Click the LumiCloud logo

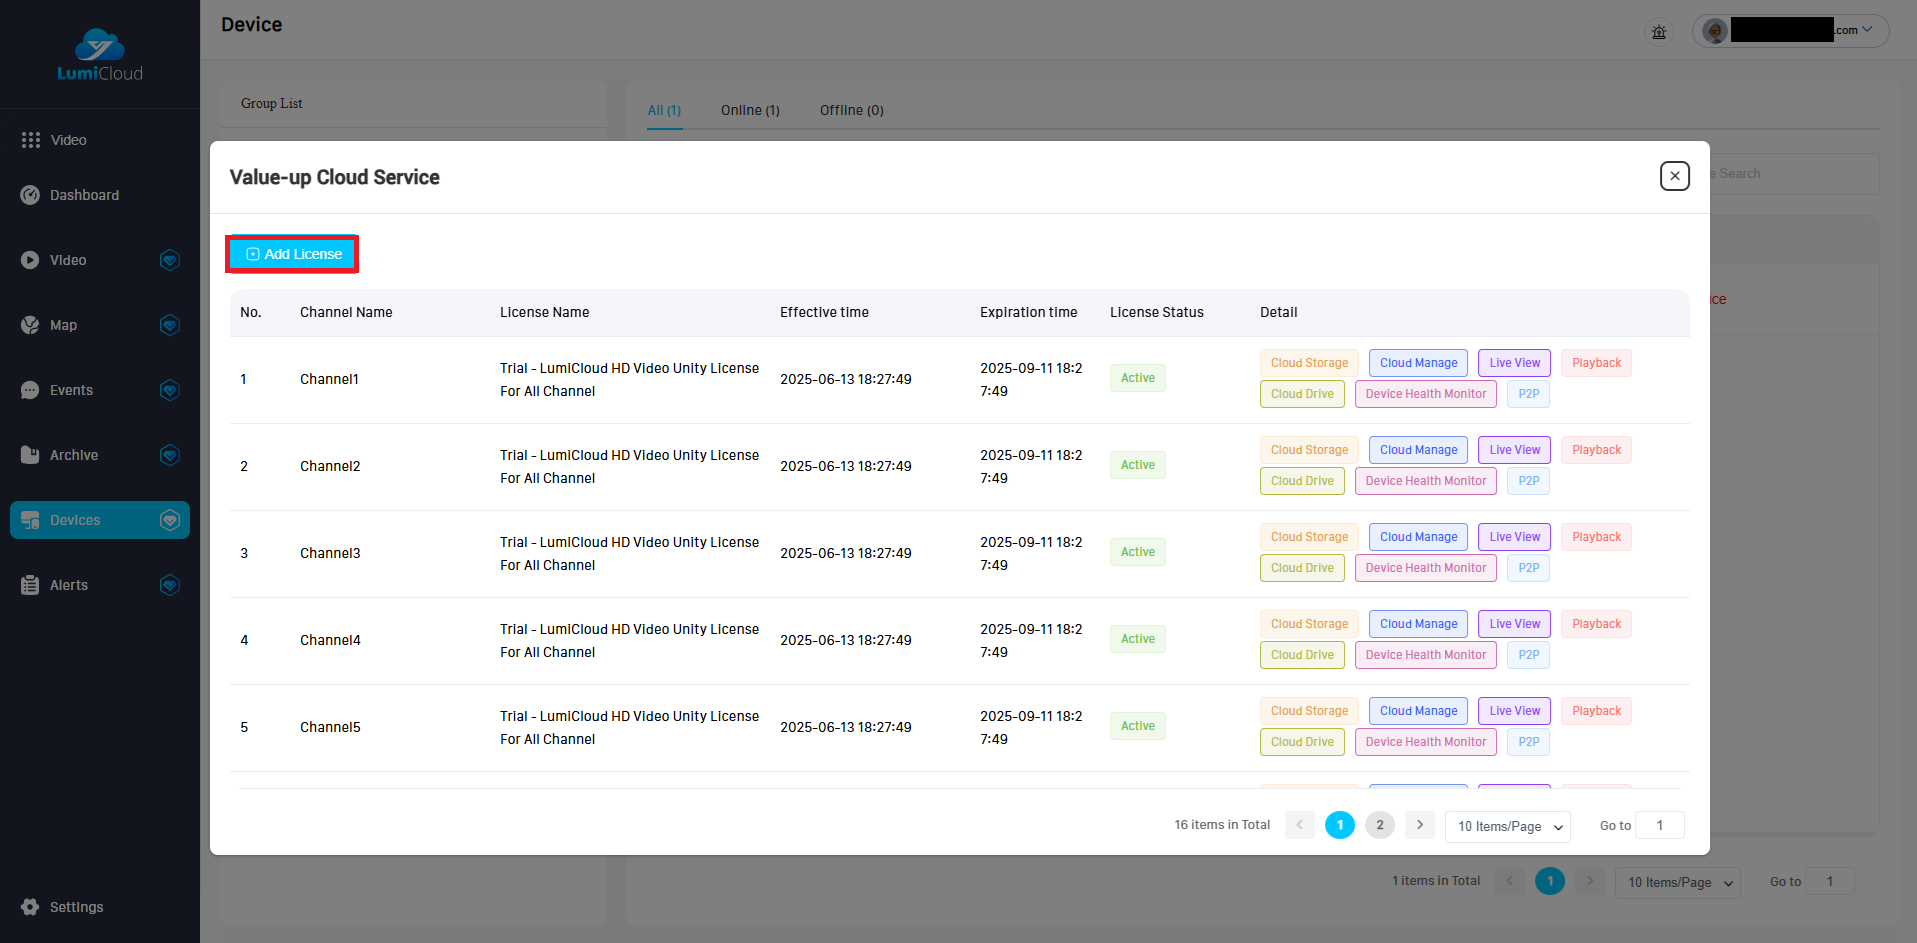point(100,55)
